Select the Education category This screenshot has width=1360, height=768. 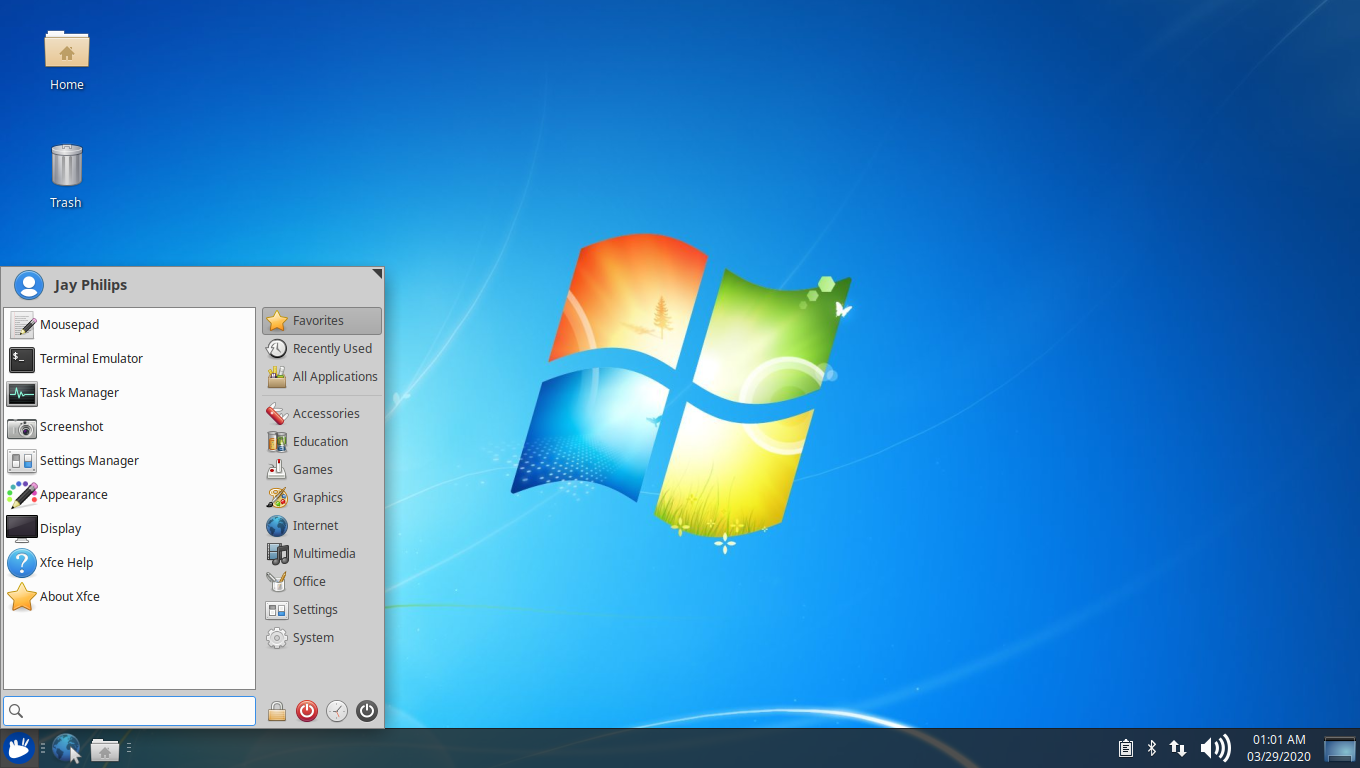point(322,442)
